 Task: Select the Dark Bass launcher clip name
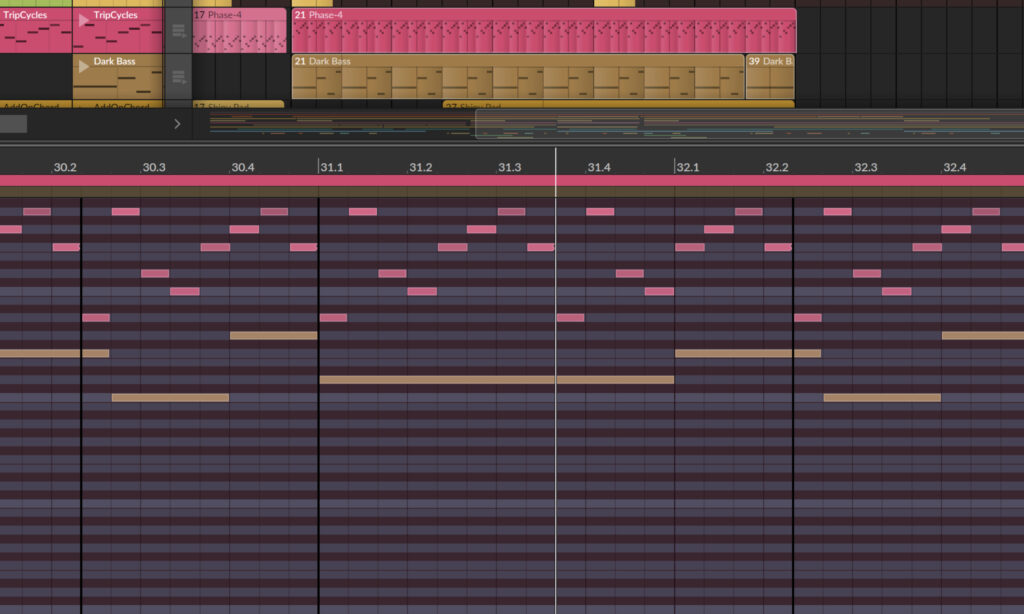pos(114,61)
